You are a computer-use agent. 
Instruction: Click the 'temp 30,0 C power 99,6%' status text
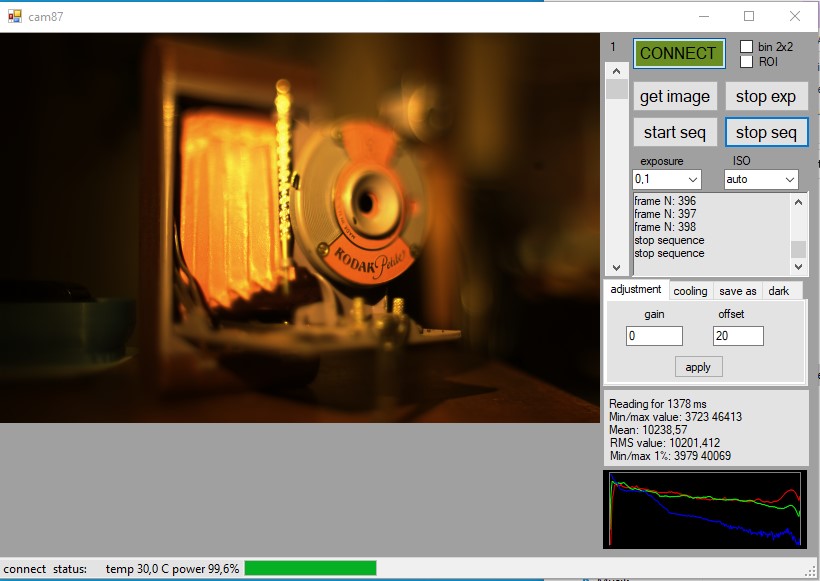click(x=172, y=568)
